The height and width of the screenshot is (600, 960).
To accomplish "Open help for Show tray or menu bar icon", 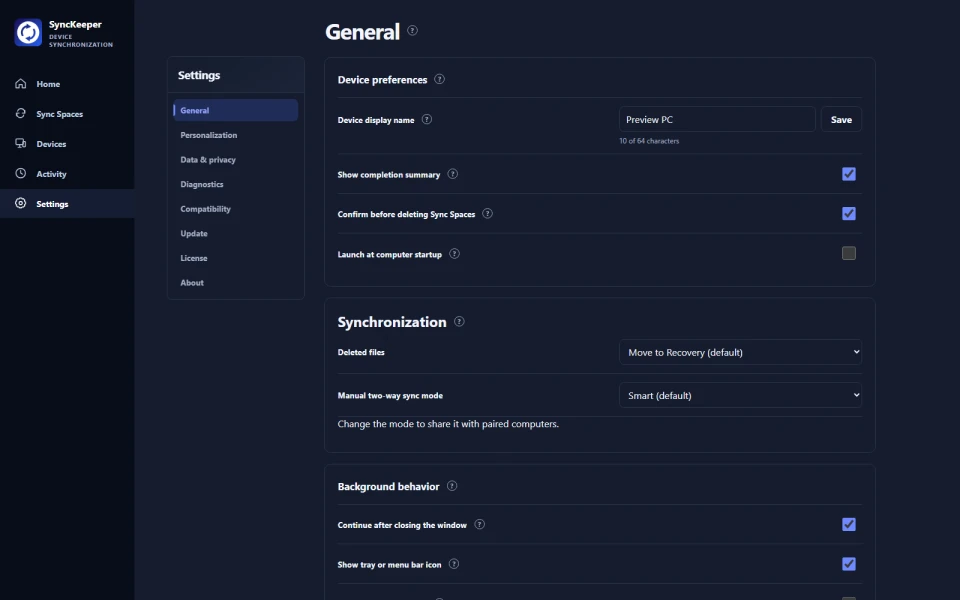I will pyautogui.click(x=454, y=564).
